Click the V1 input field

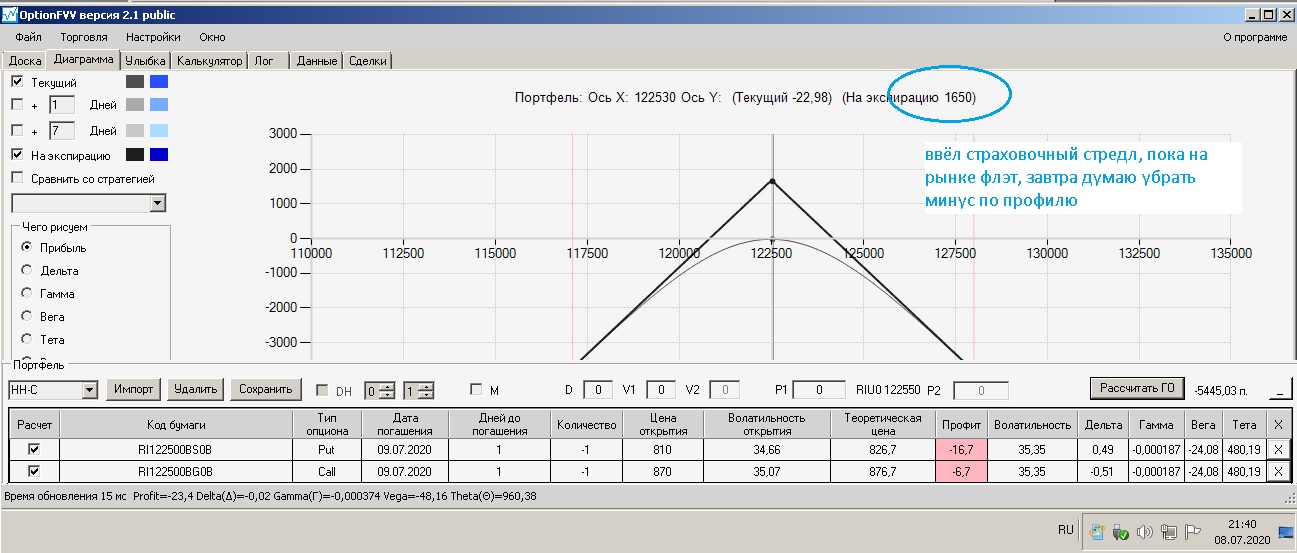(x=661, y=390)
